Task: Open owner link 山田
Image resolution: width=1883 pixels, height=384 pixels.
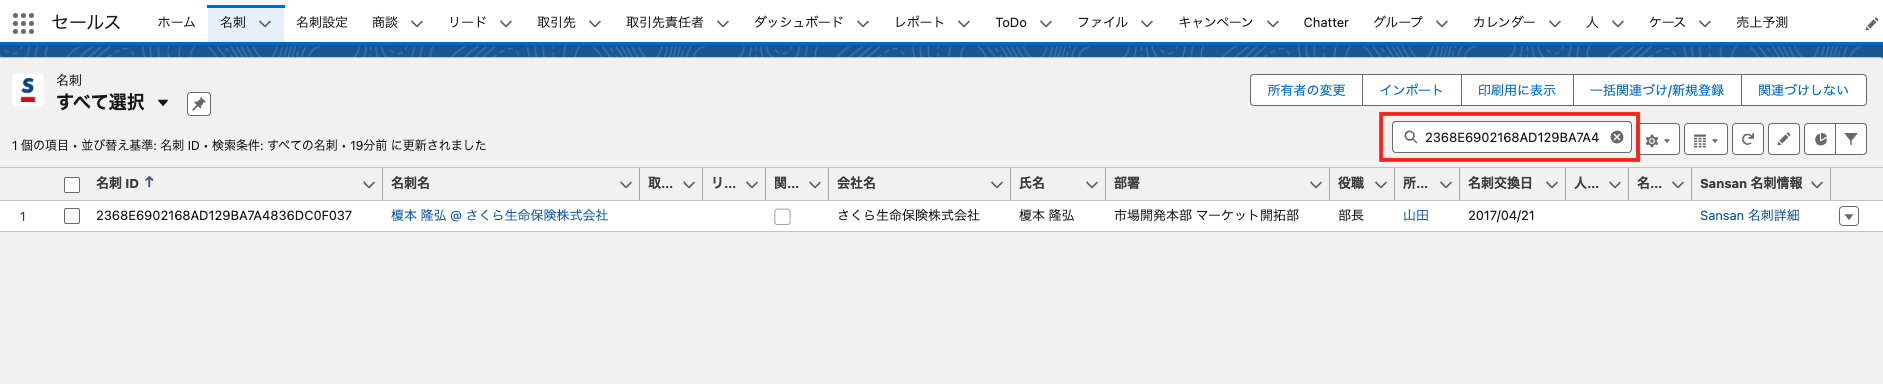Action: pyautogui.click(x=1416, y=216)
